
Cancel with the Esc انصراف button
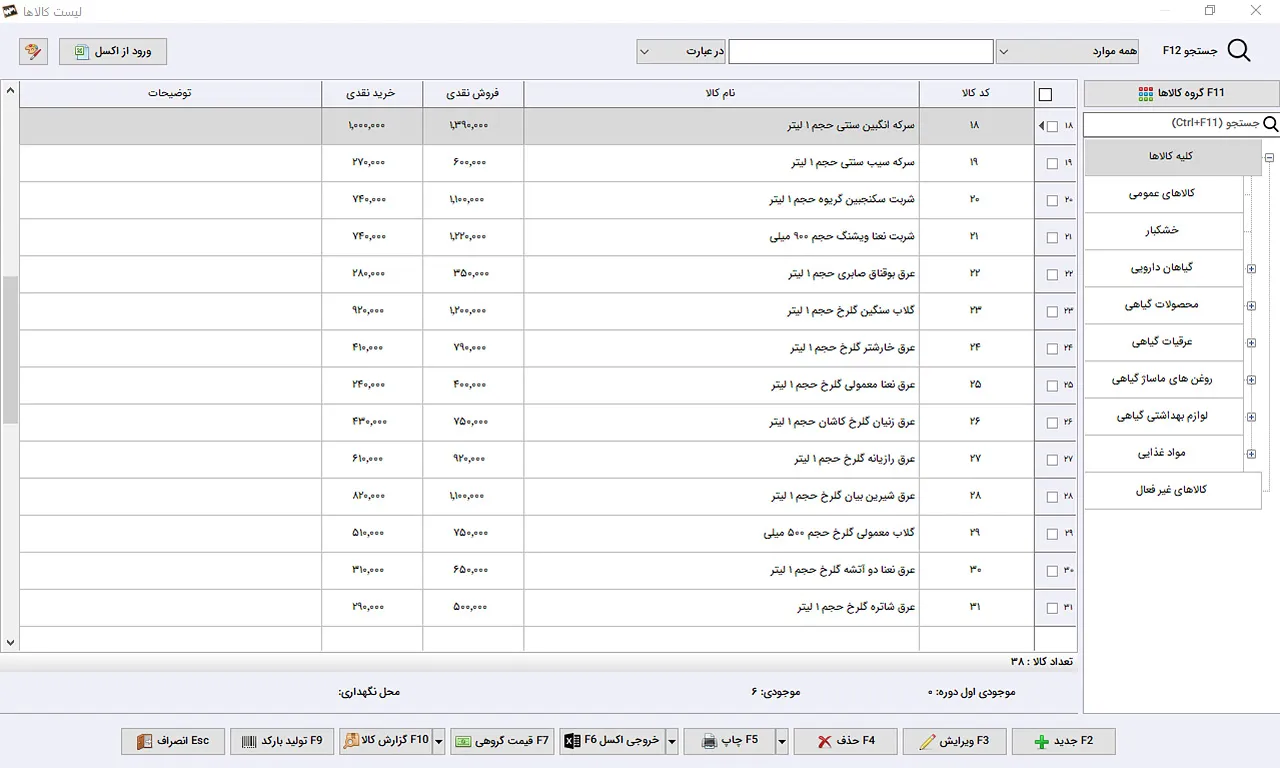[173, 741]
